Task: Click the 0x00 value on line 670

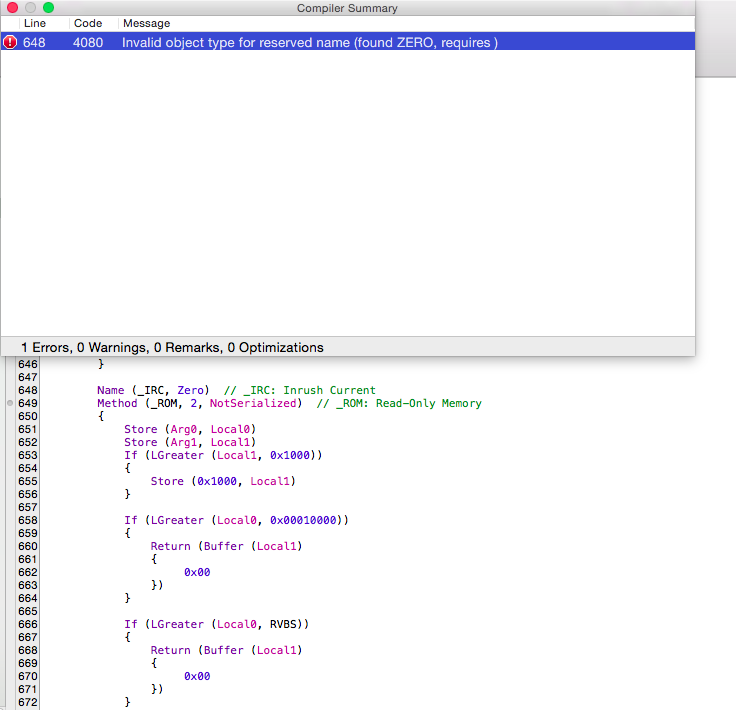Action: point(197,676)
